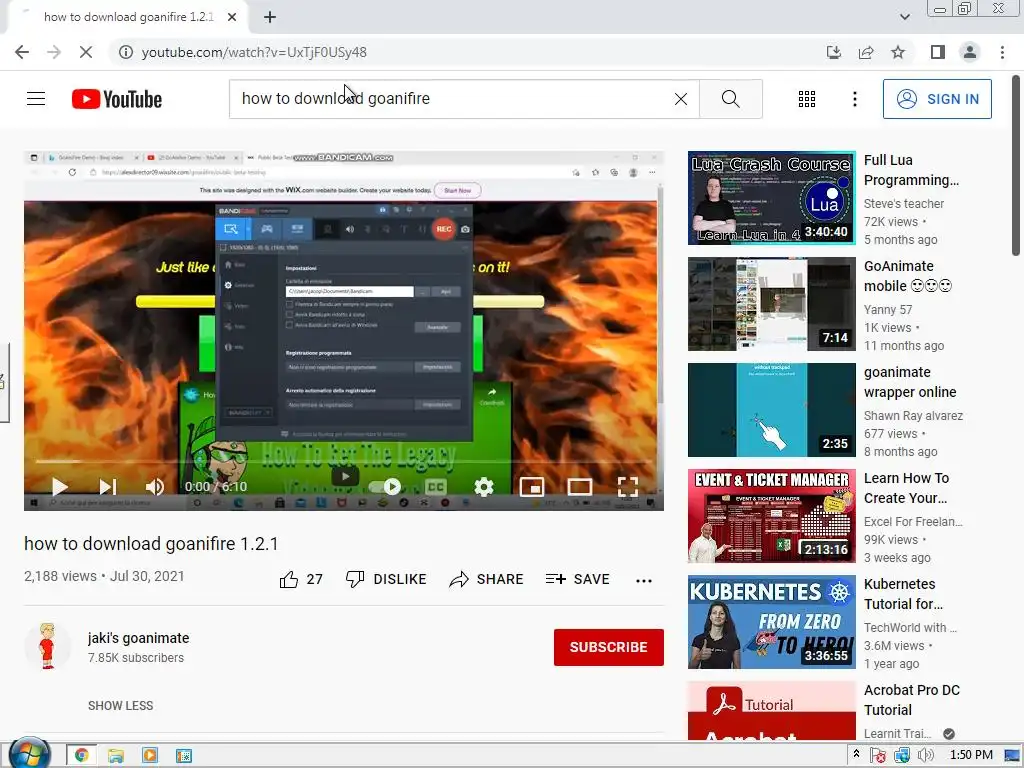Mute the video volume
This screenshot has width=1024, height=768.
tap(155, 487)
